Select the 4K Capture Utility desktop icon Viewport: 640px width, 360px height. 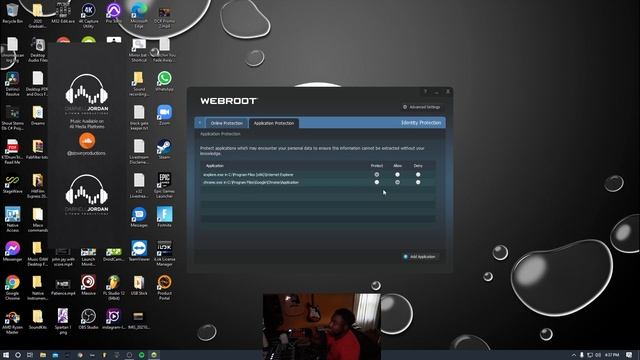point(89,15)
